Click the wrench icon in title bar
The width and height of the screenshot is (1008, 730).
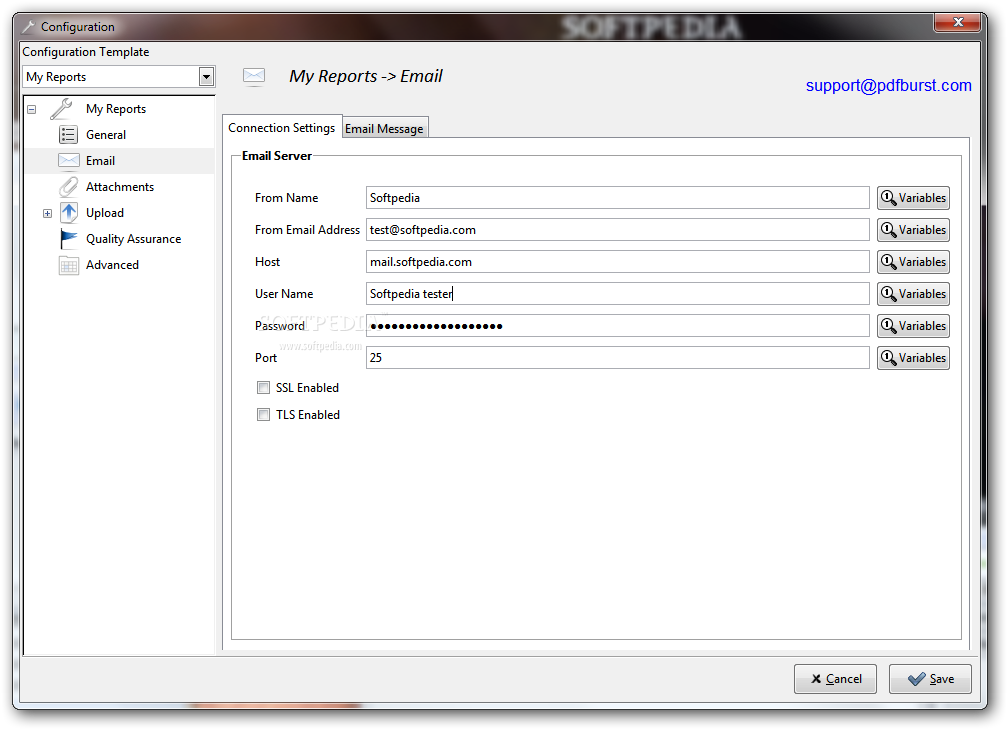pos(28,27)
